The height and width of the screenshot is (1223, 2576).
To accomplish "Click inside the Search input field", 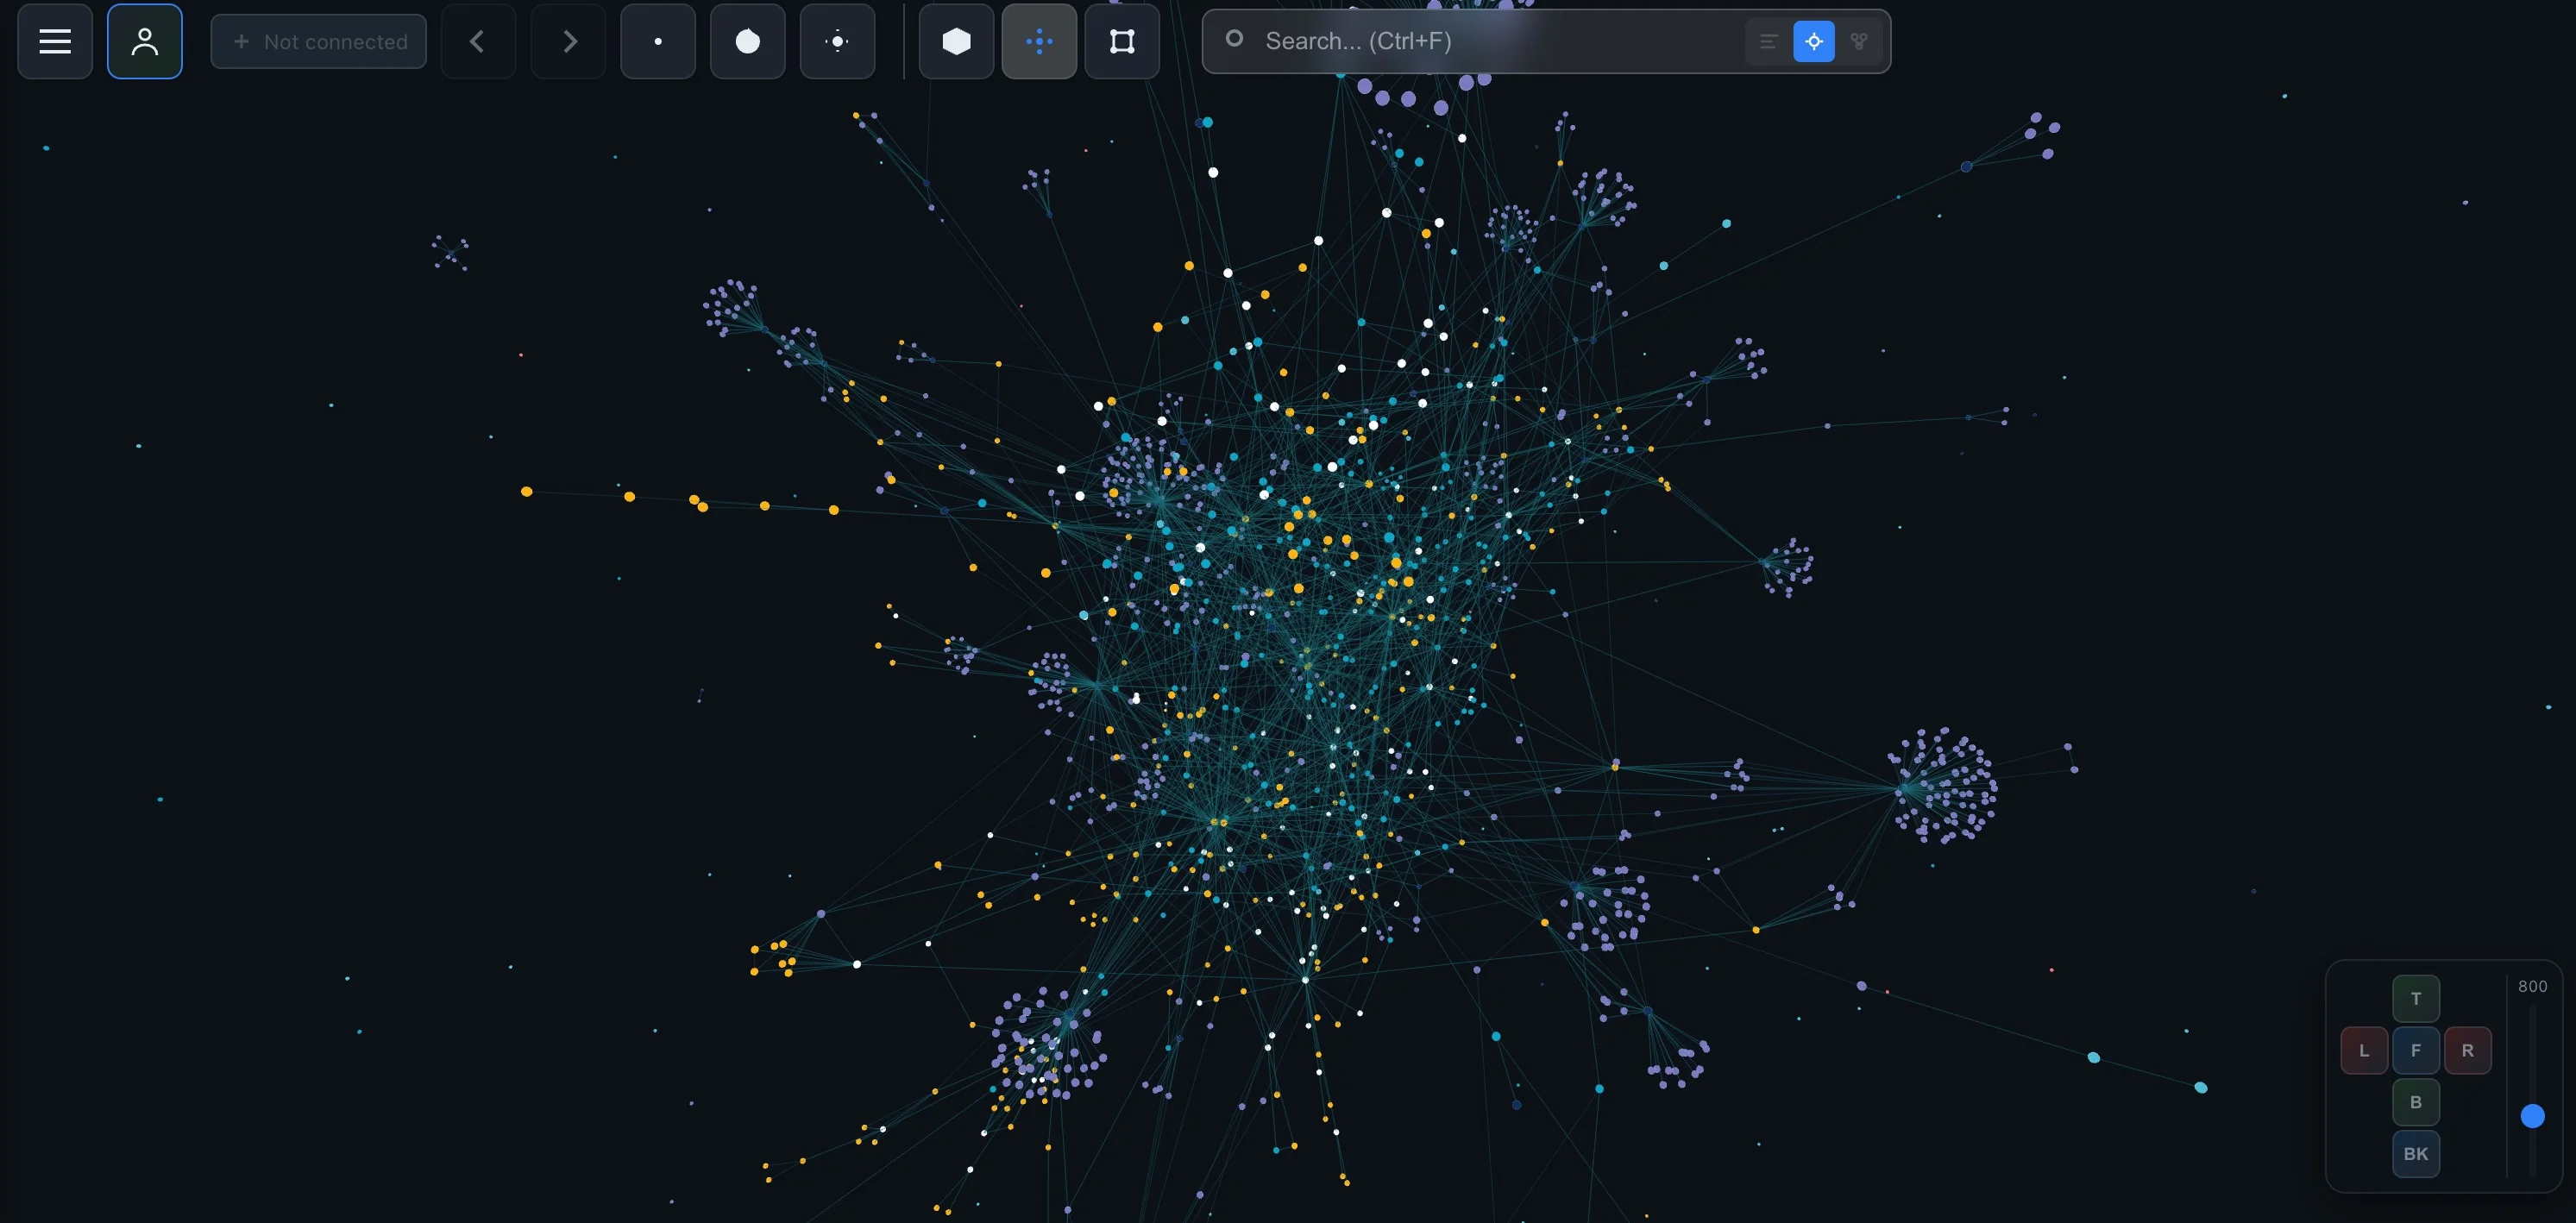I will (1450, 41).
